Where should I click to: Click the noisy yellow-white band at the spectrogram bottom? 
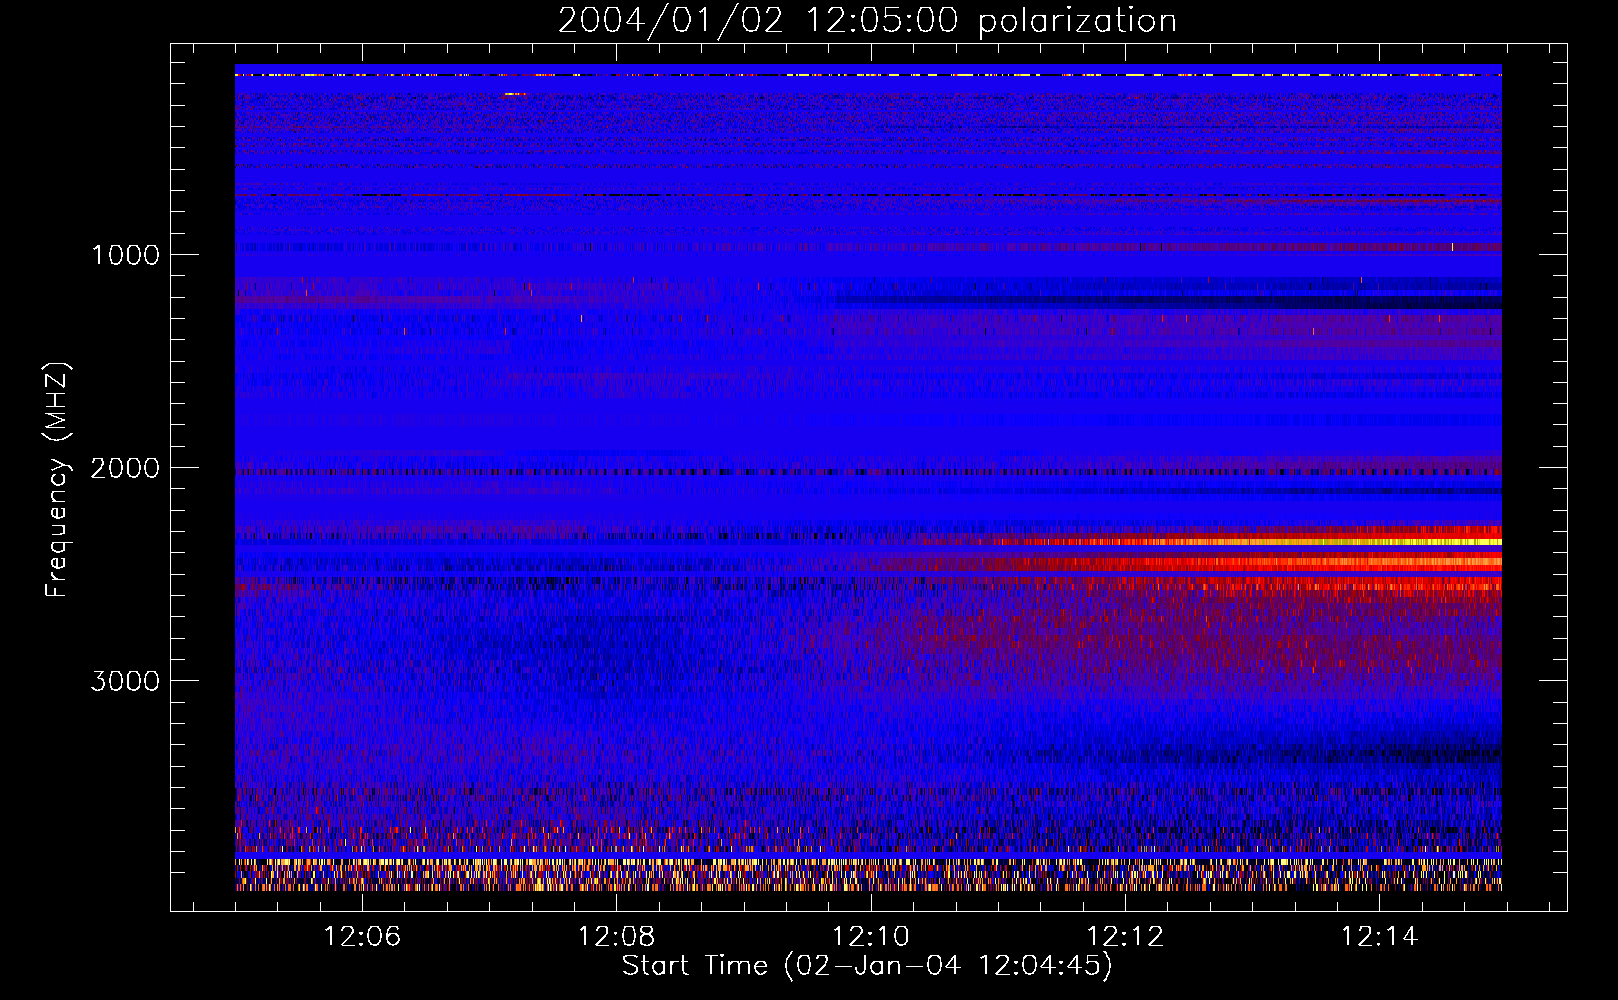point(868,874)
